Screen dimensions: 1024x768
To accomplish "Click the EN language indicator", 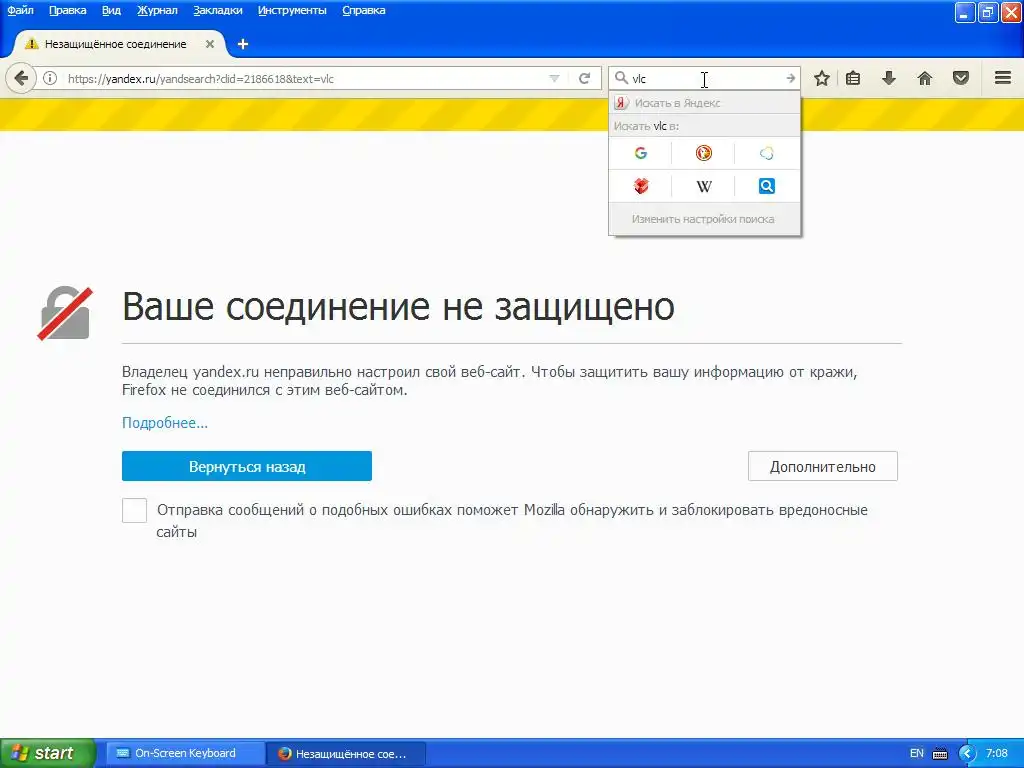I will click(x=917, y=754).
